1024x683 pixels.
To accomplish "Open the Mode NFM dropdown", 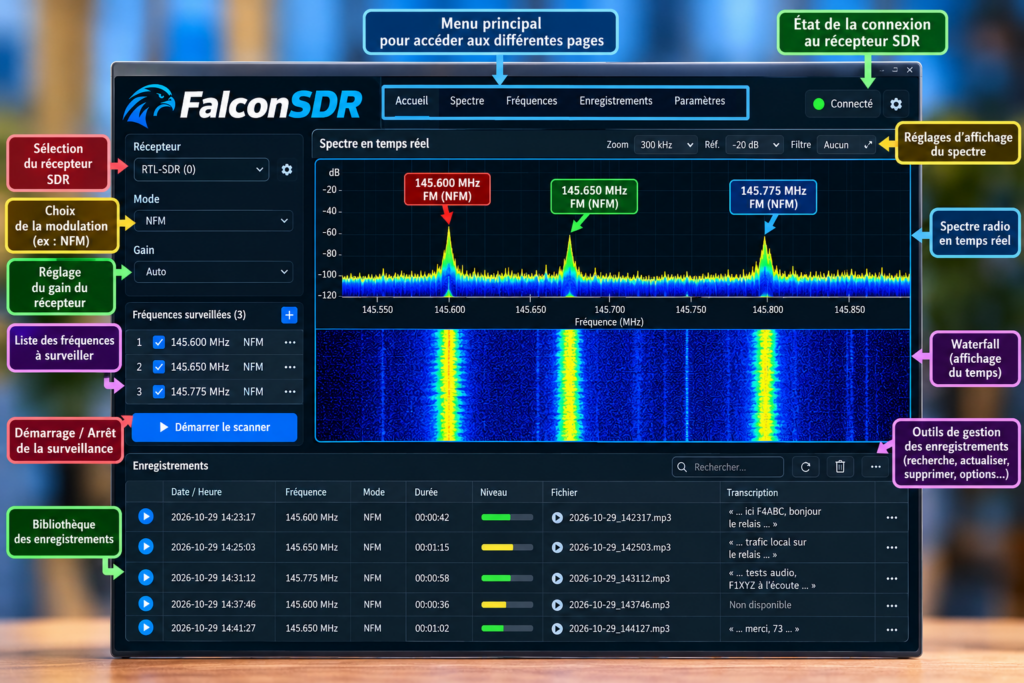I will point(213,221).
